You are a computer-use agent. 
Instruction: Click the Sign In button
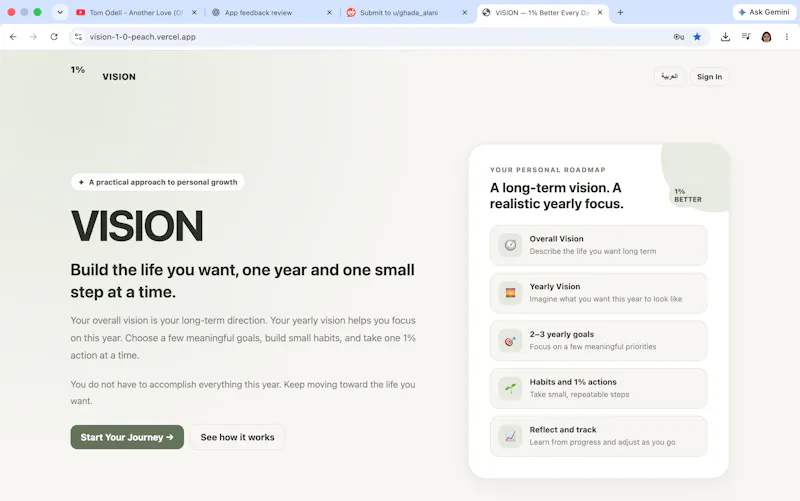coord(709,77)
